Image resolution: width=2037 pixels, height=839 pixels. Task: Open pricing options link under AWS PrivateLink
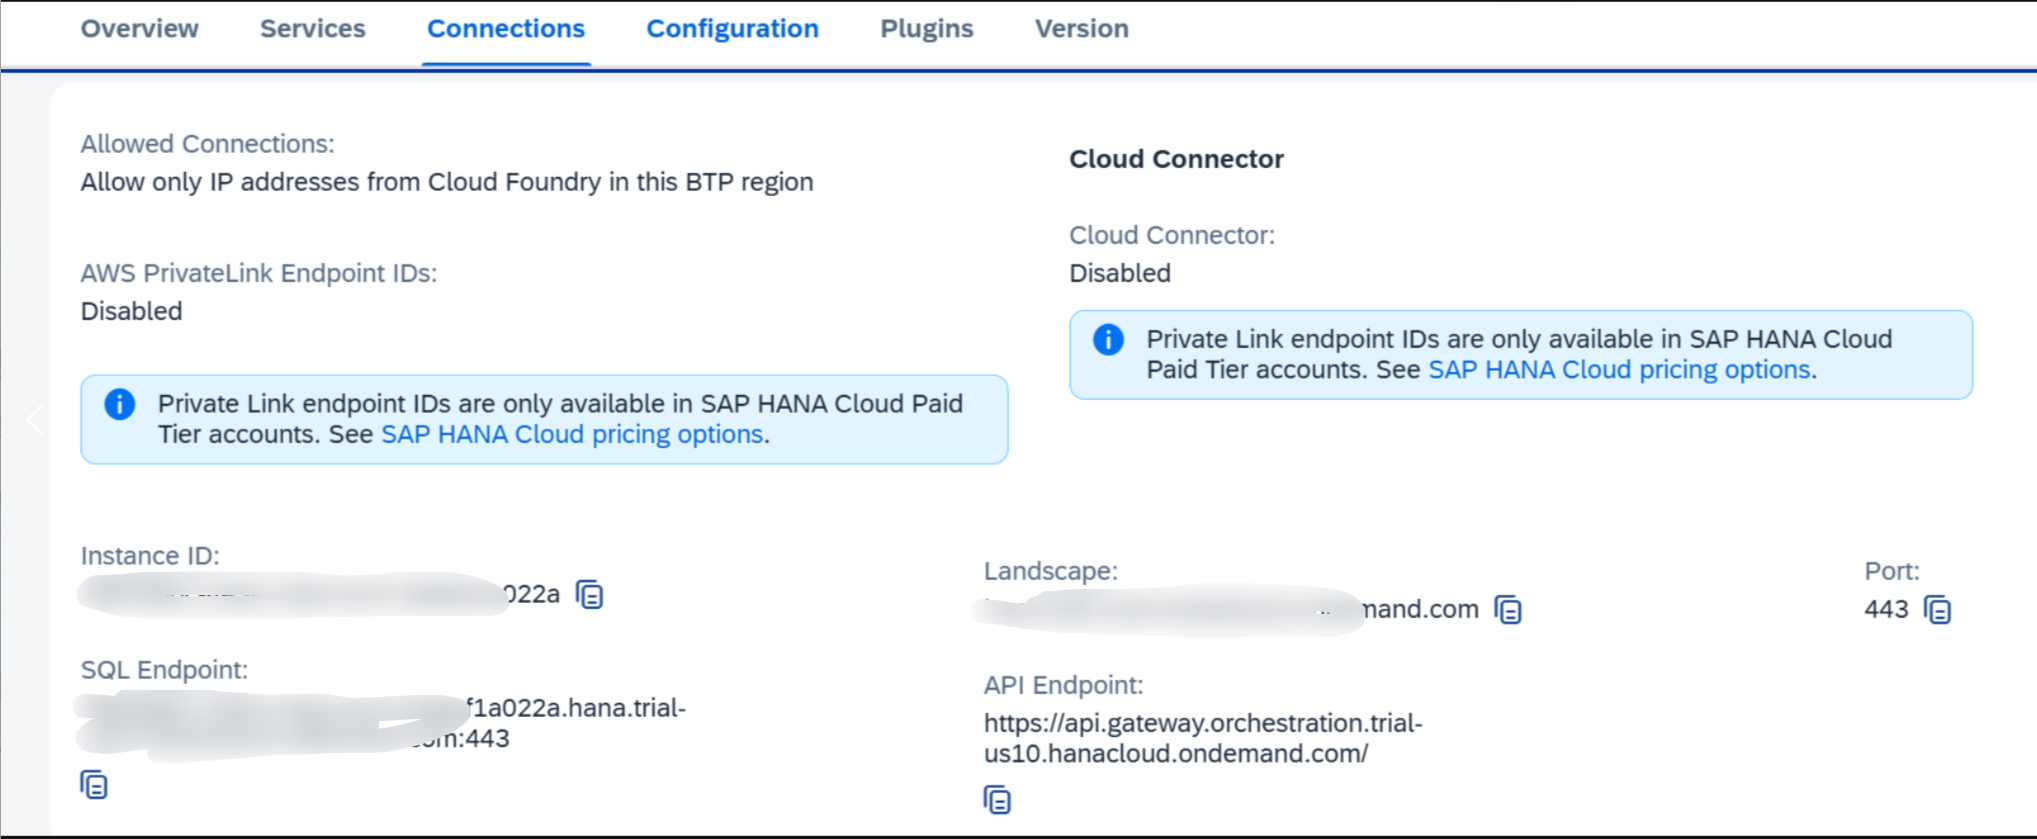click(x=572, y=434)
